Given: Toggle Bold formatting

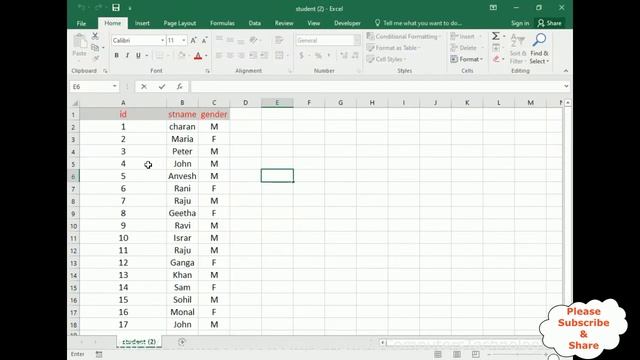Looking at the screenshot, I should [x=116, y=56].
